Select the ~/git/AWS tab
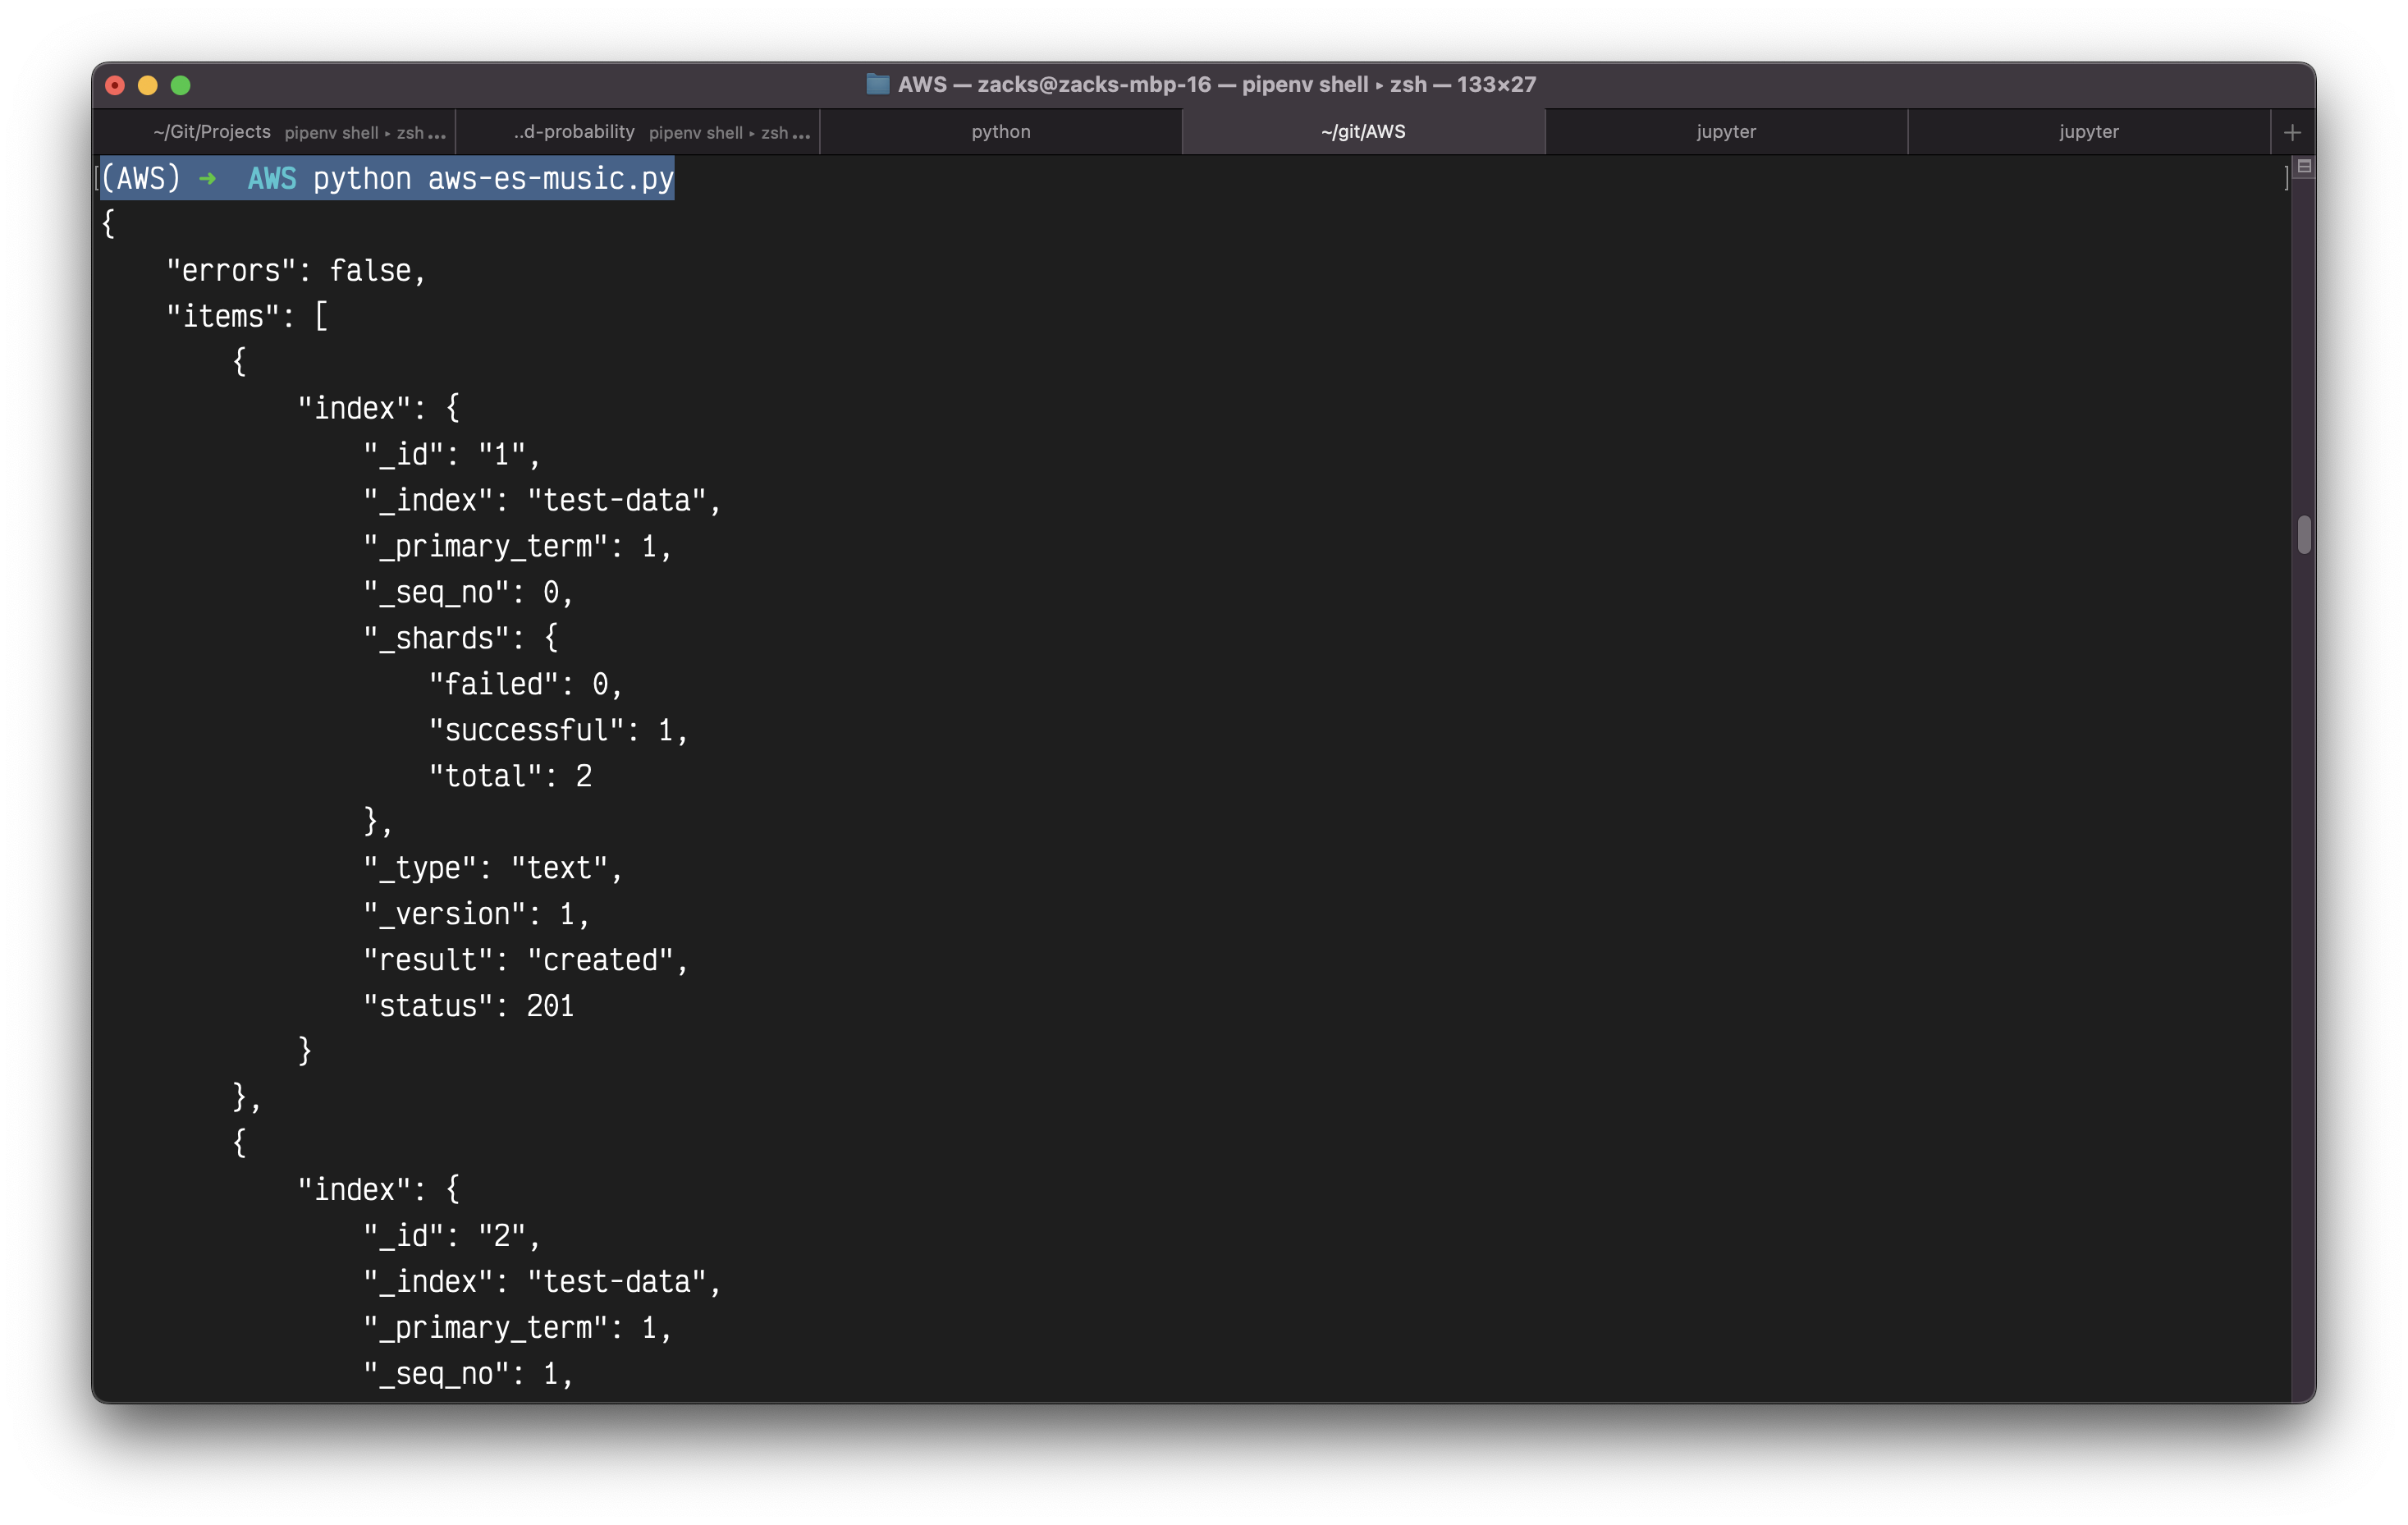Viewport: 2408px width, 1525px height. click(1363, 132)
